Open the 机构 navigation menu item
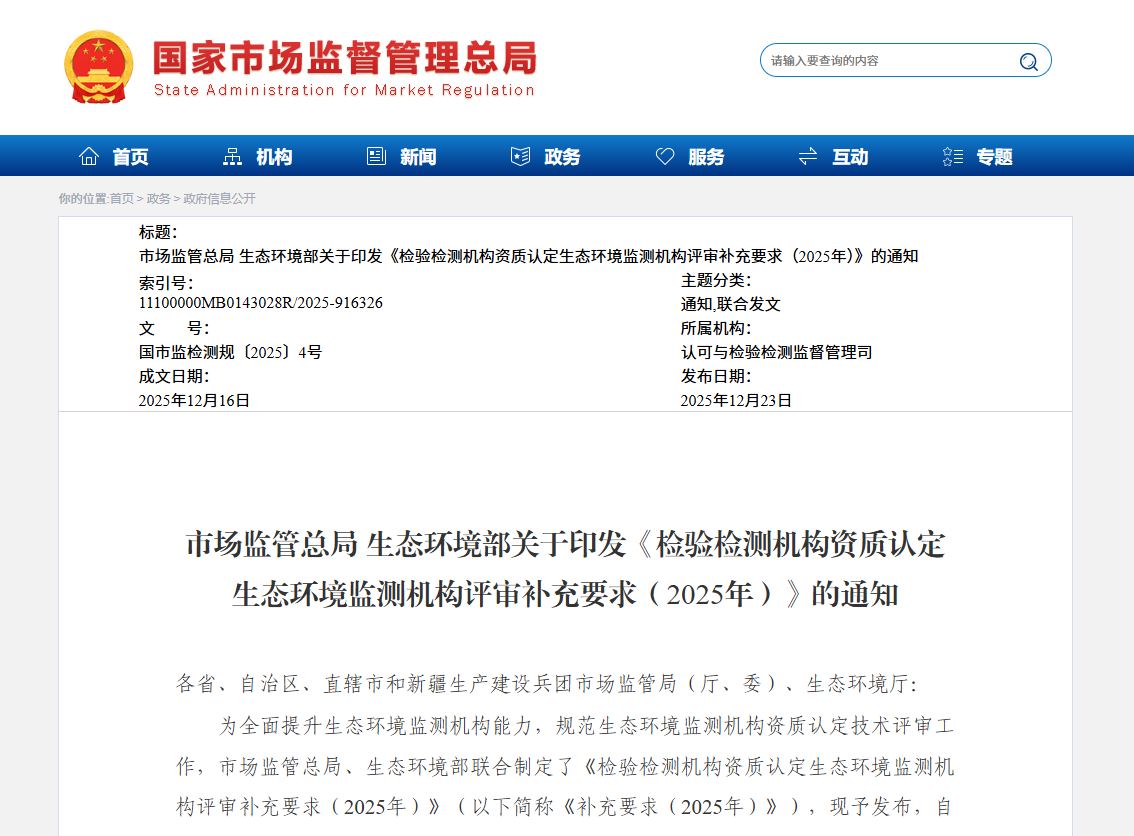The image size is (1134, 836). (274, 157)
